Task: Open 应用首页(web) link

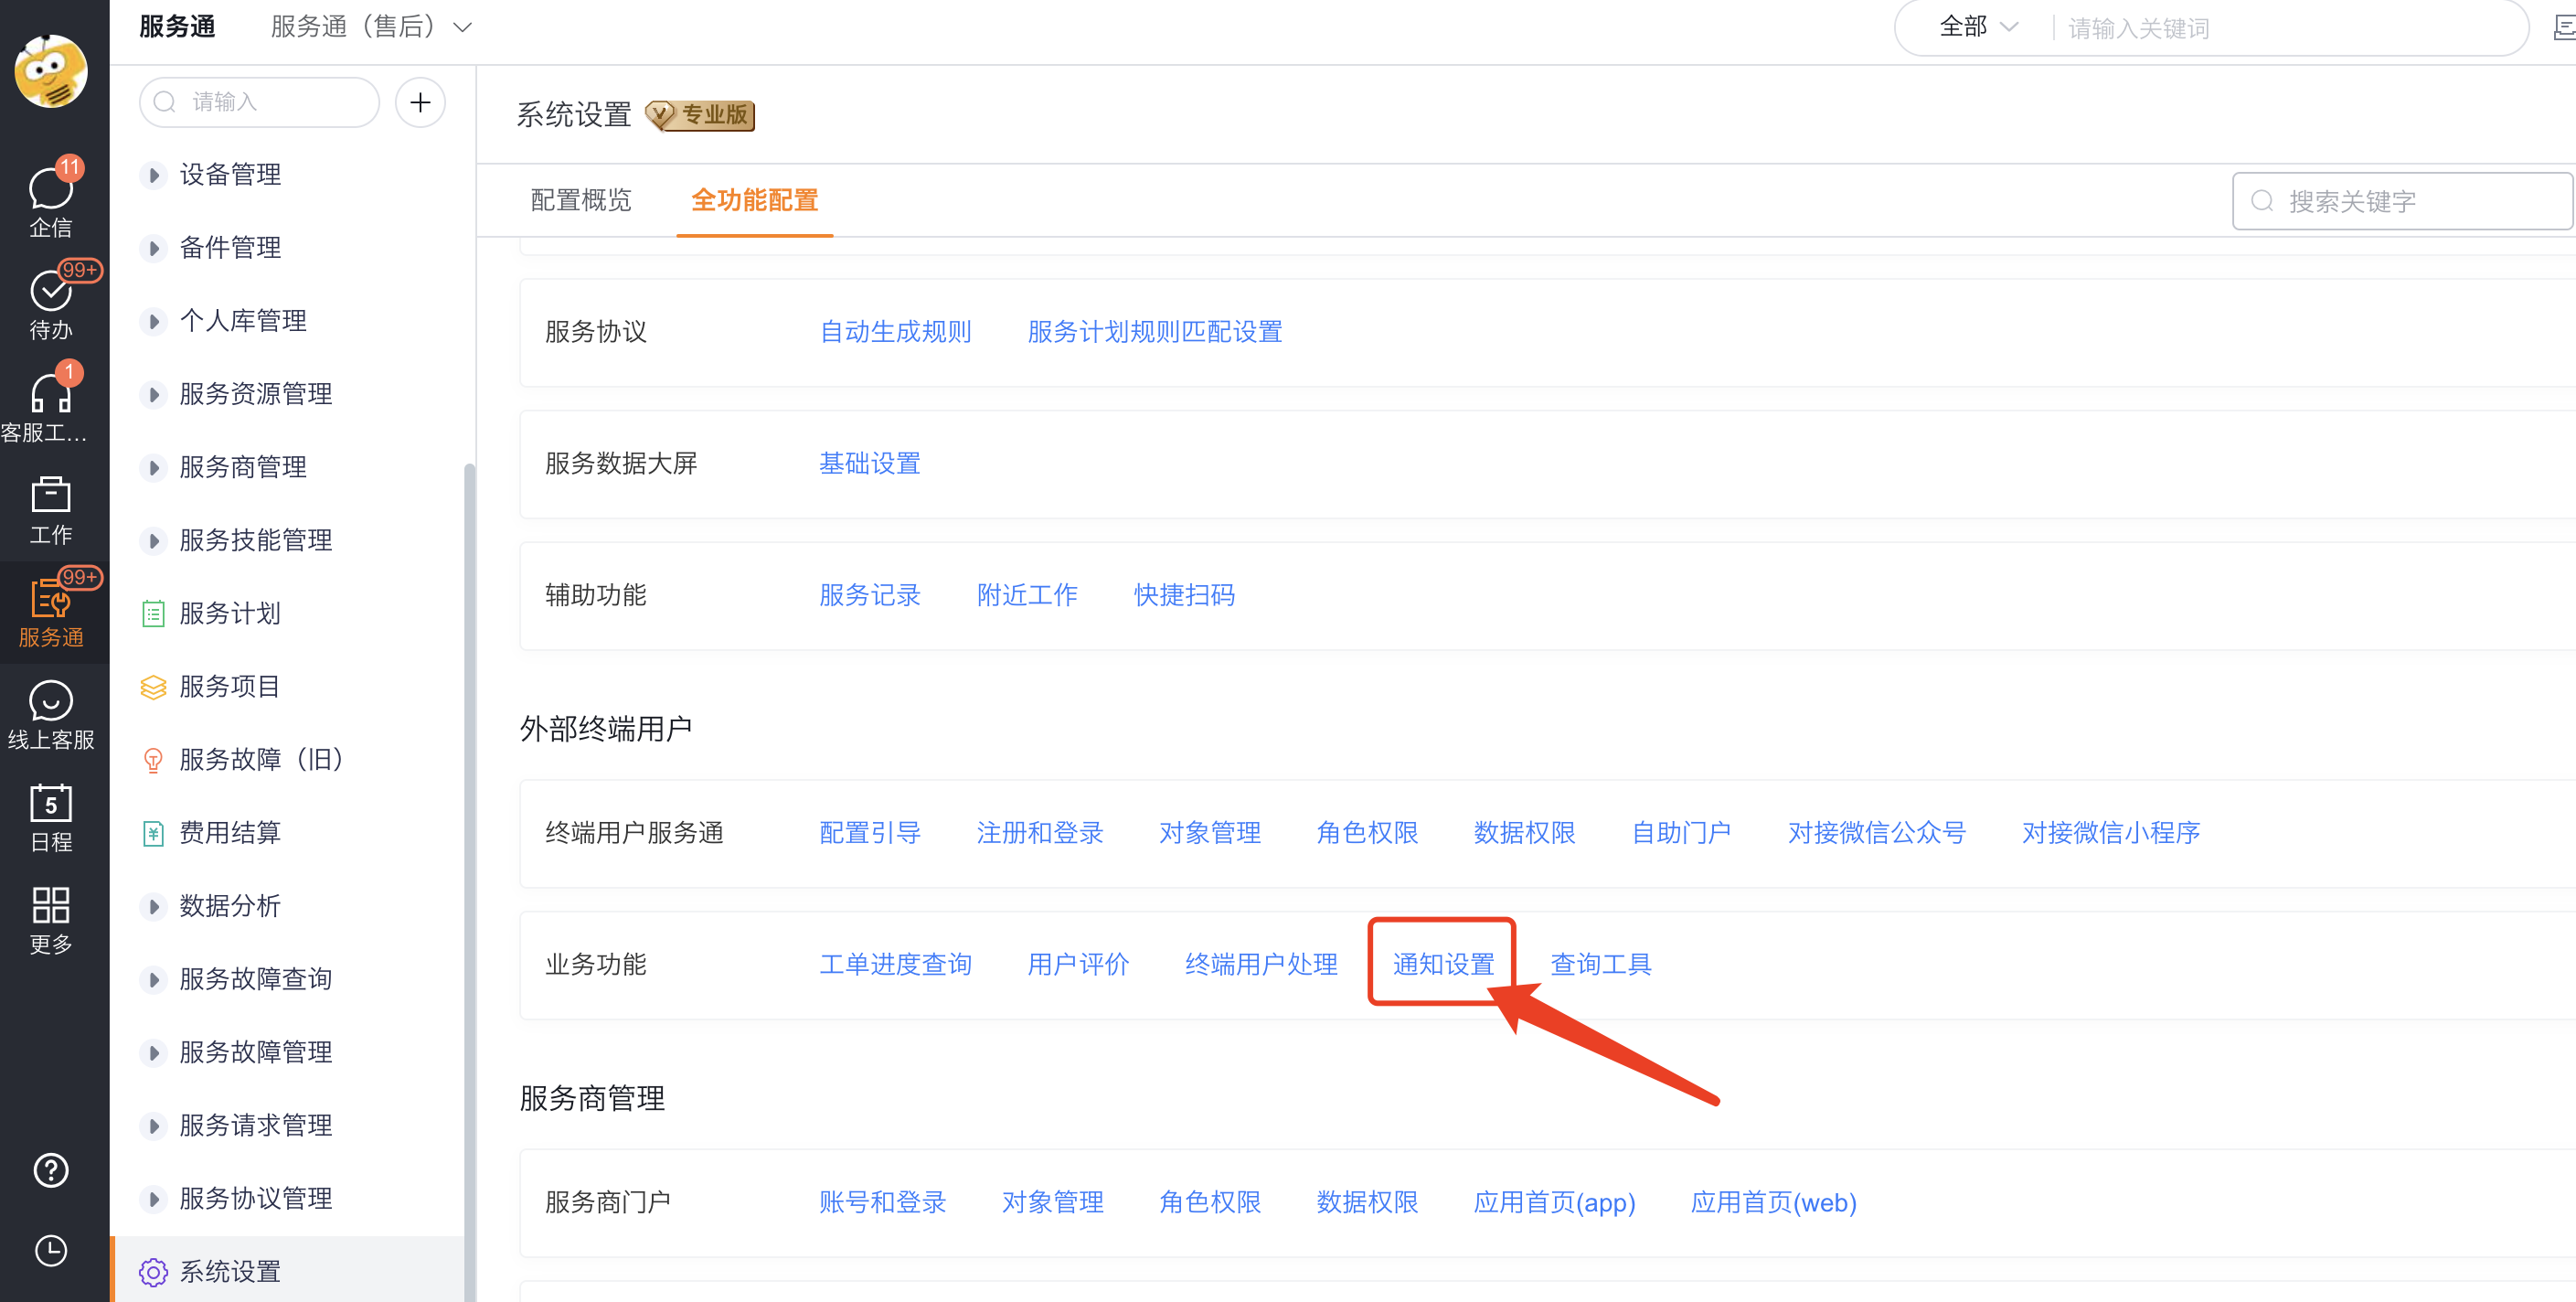Action: tap(1773, 1202)
